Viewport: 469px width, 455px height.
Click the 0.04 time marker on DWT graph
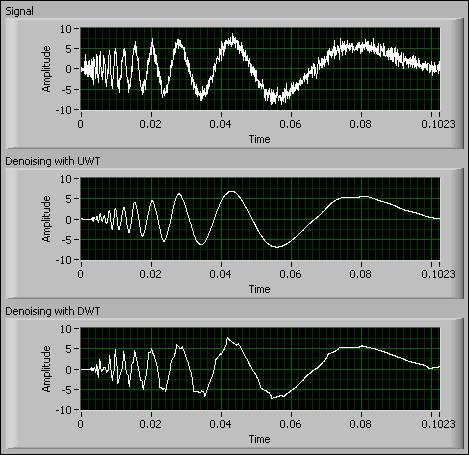pos(220,424)
